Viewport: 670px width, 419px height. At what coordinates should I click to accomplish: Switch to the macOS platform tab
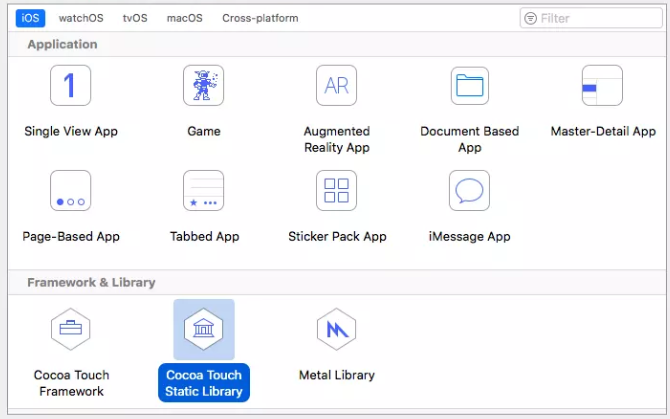[185, 18]
